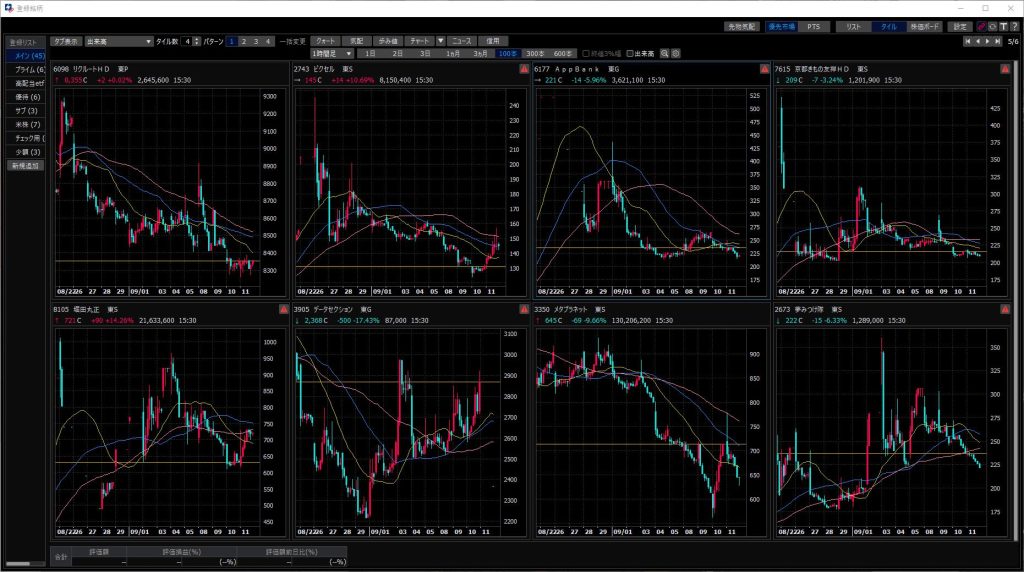Click the T text-size icon in top toolbar
The height and width of the screenshot is (572, 1024).
click(x=1003, y=27)
